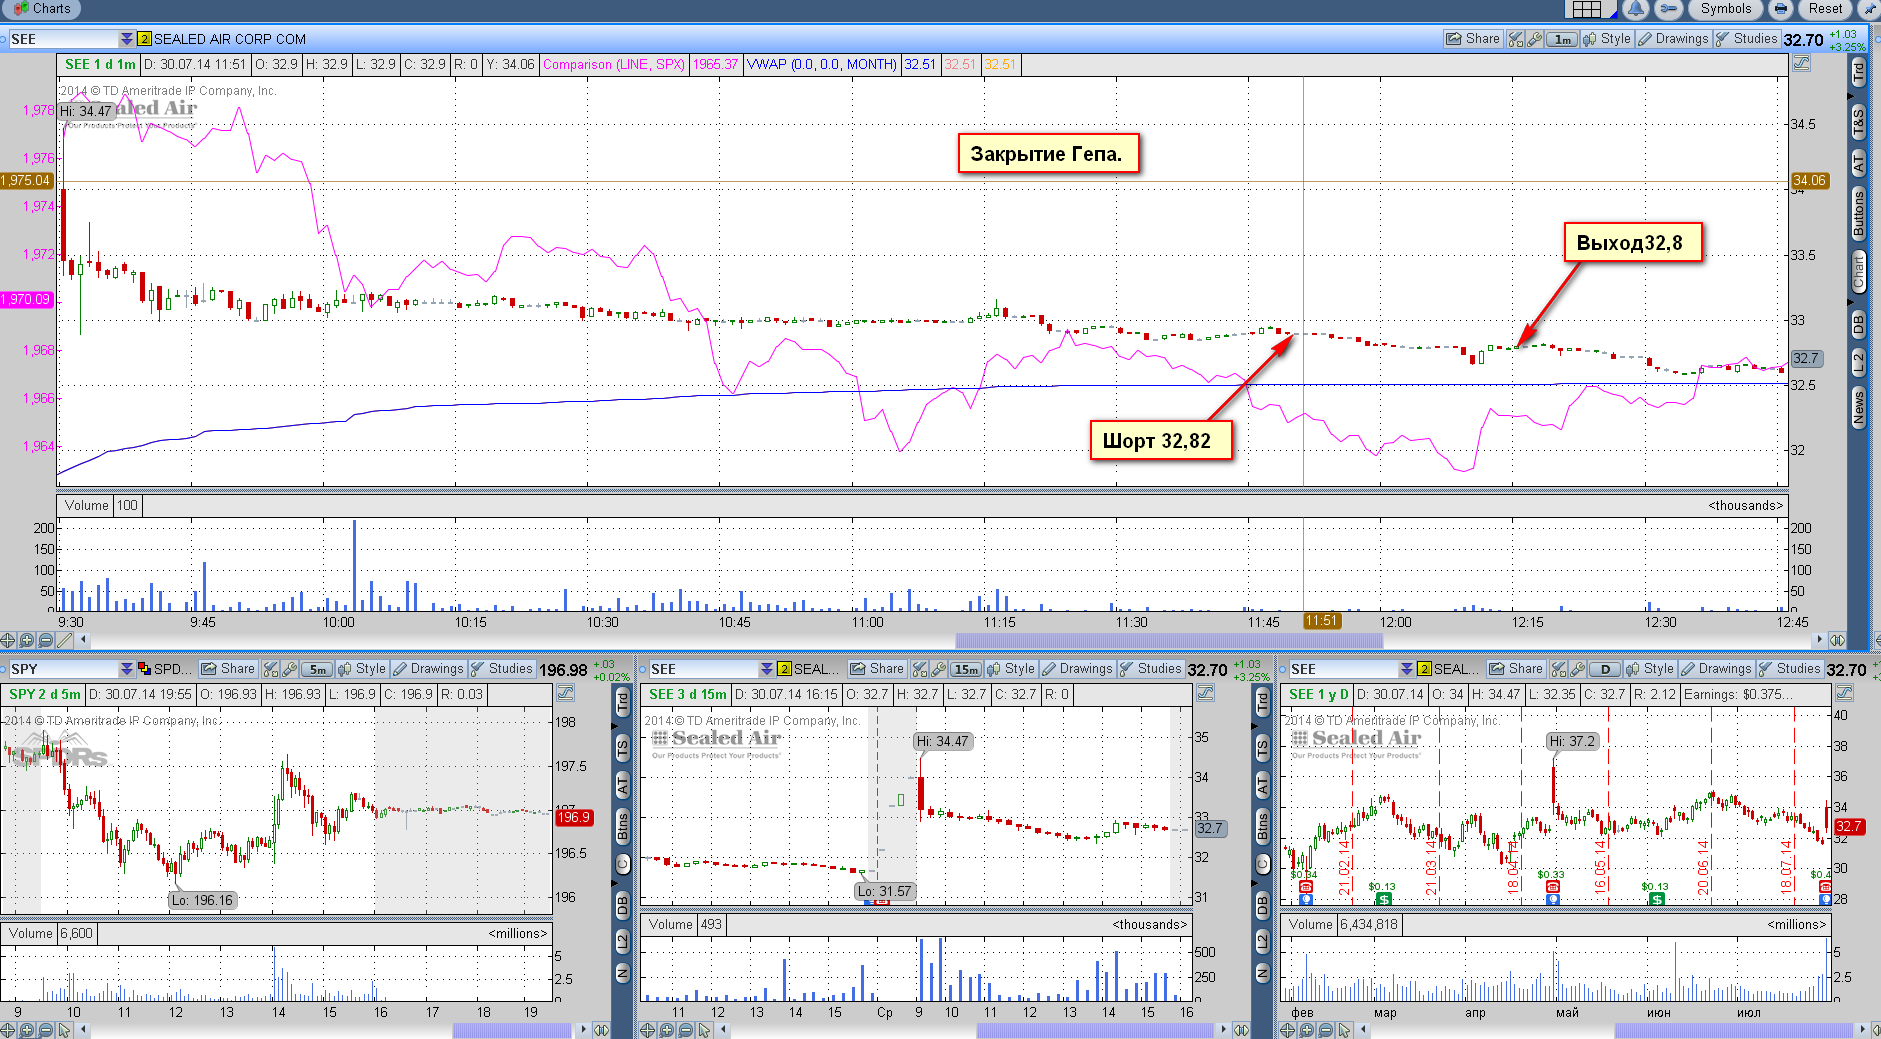
Task: Open Studies menu of main chart
Action: pyautogui.click(x=1746, y=39)
